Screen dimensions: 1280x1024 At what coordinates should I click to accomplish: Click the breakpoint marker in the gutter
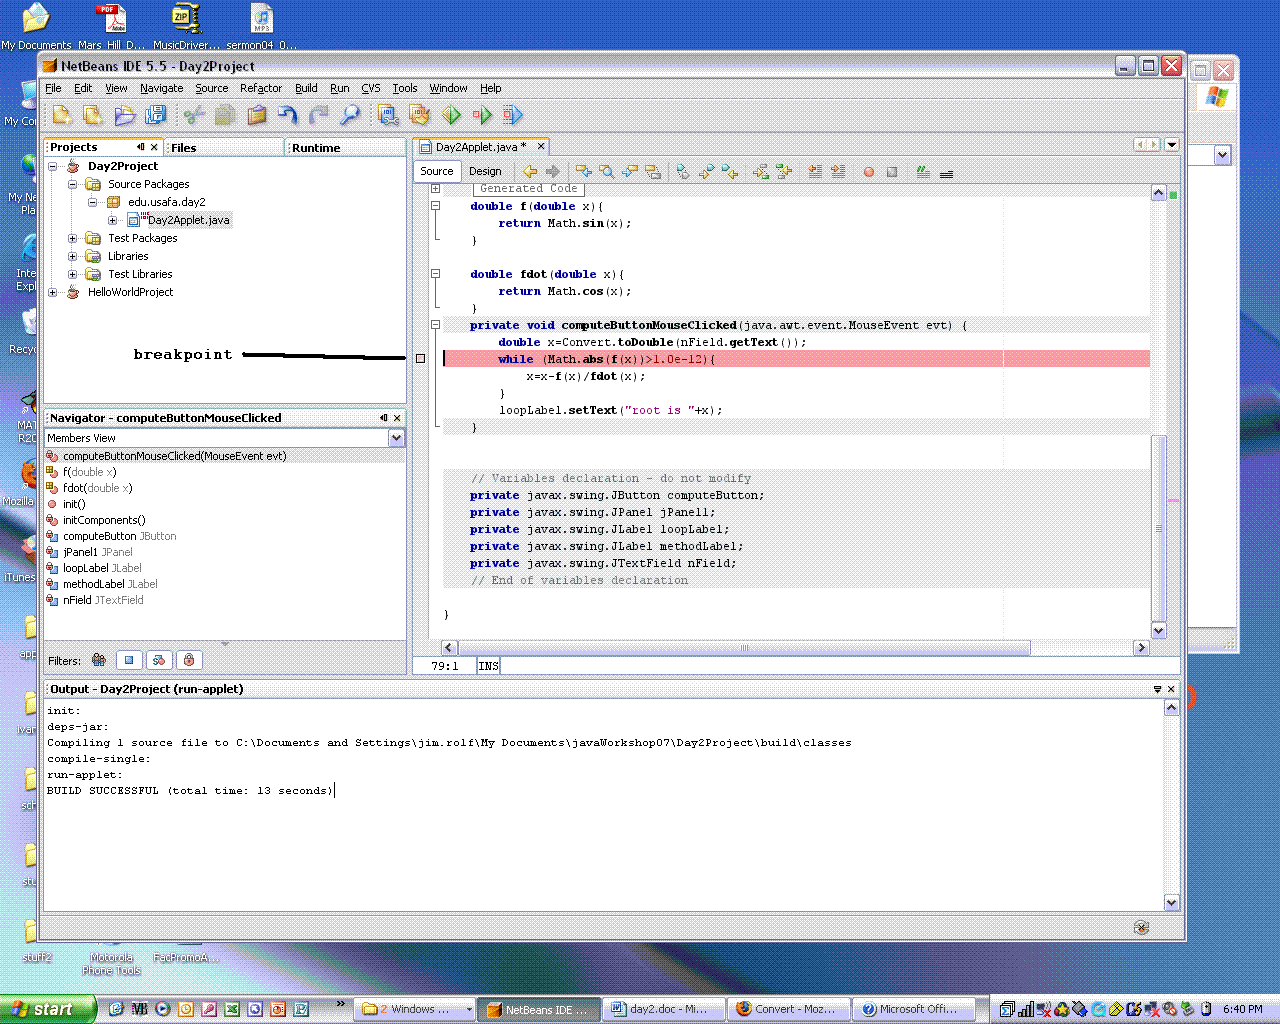[x=421, y=358]
